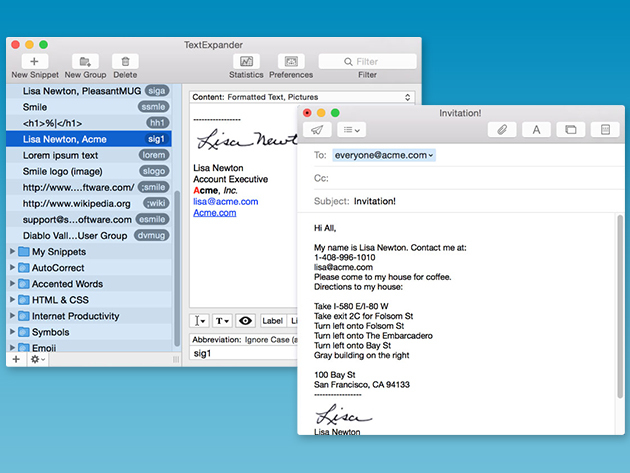
Task: Click the photo browser icon in Mail
Action: point(570,130)
